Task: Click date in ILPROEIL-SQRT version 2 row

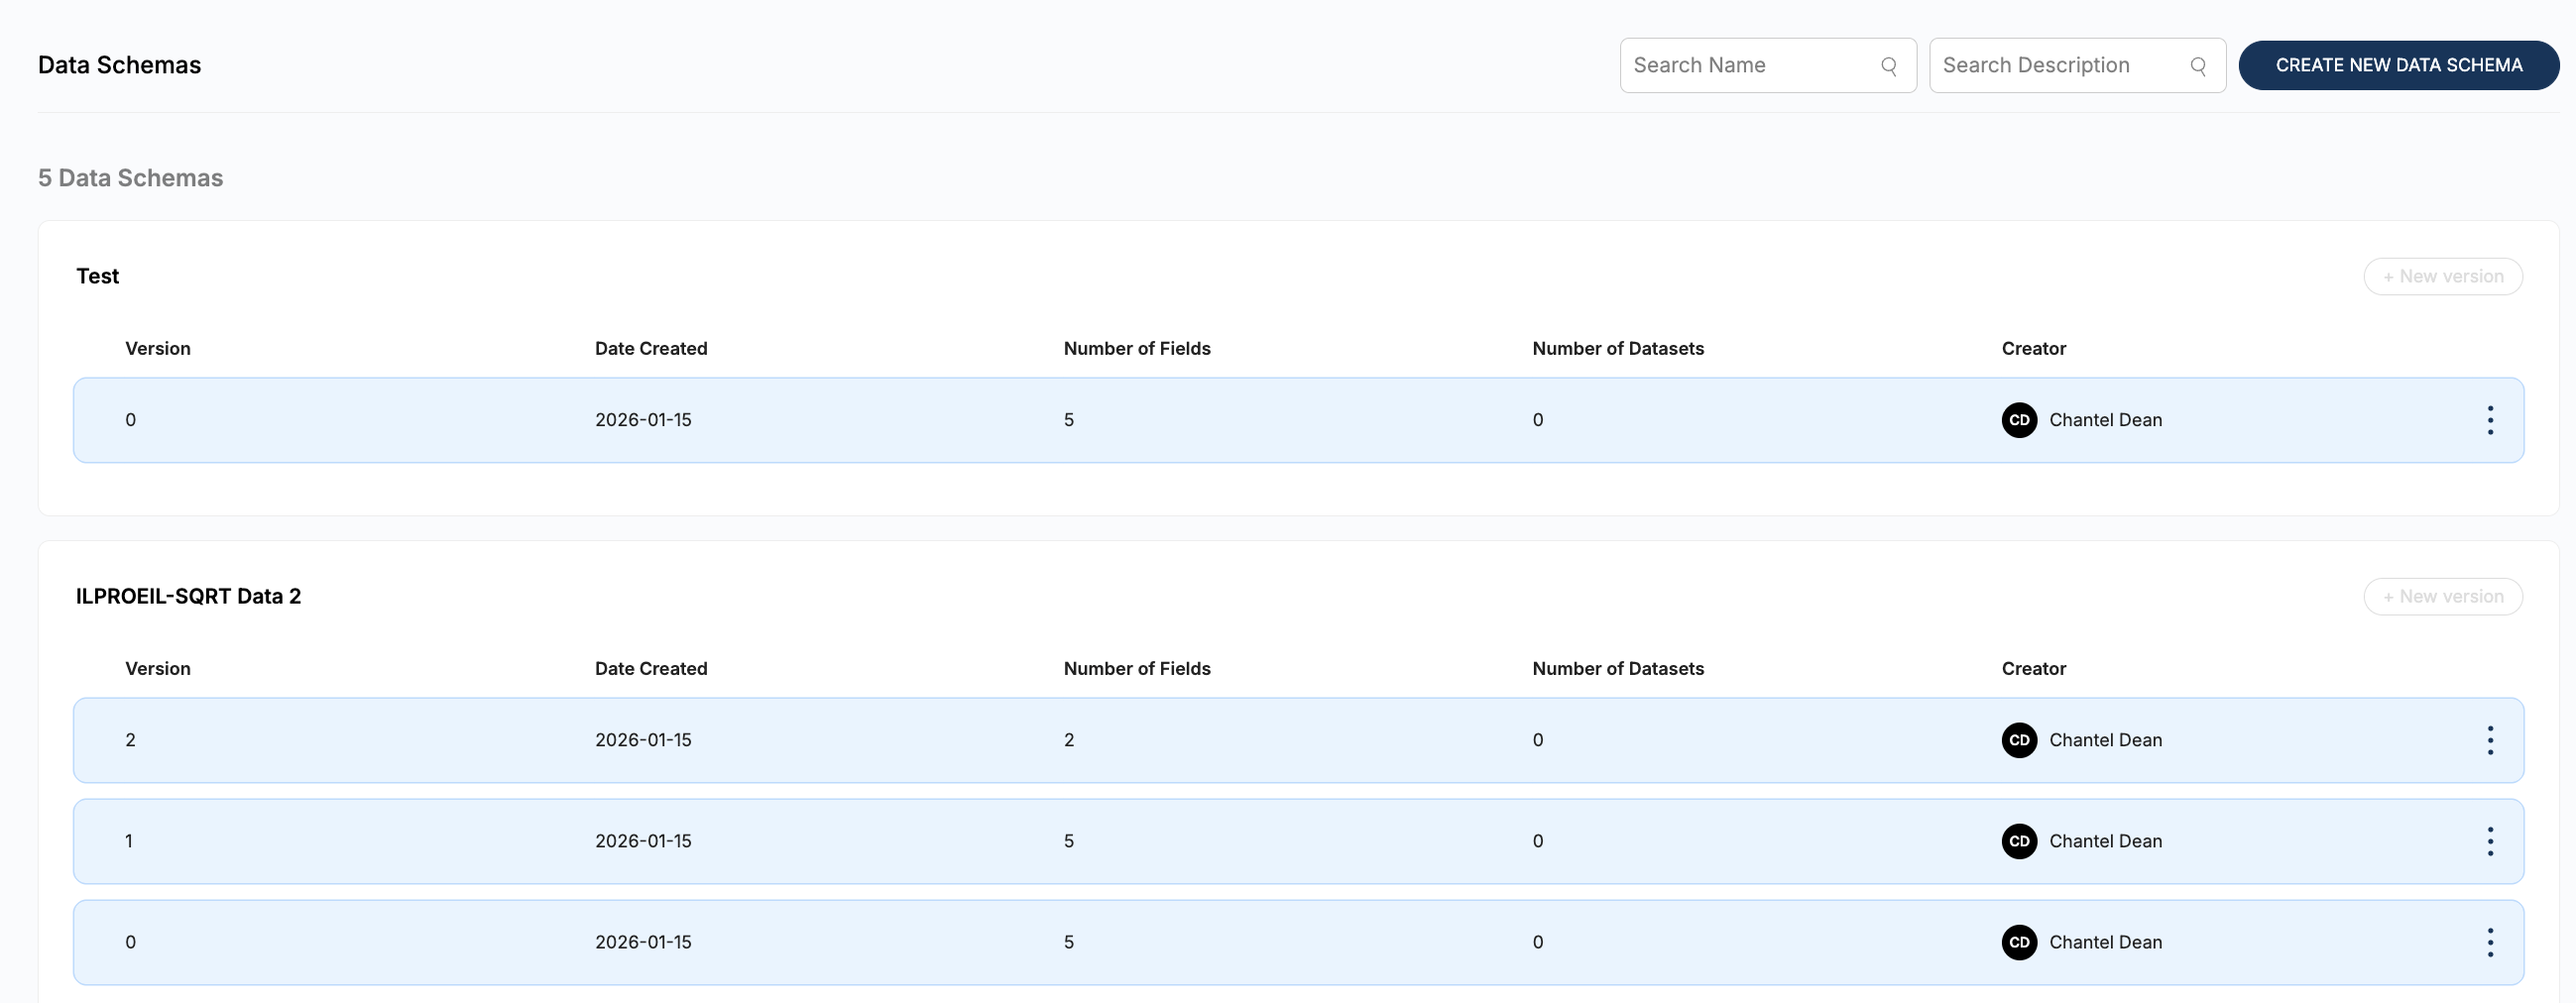Action: (x=643, y=740)
